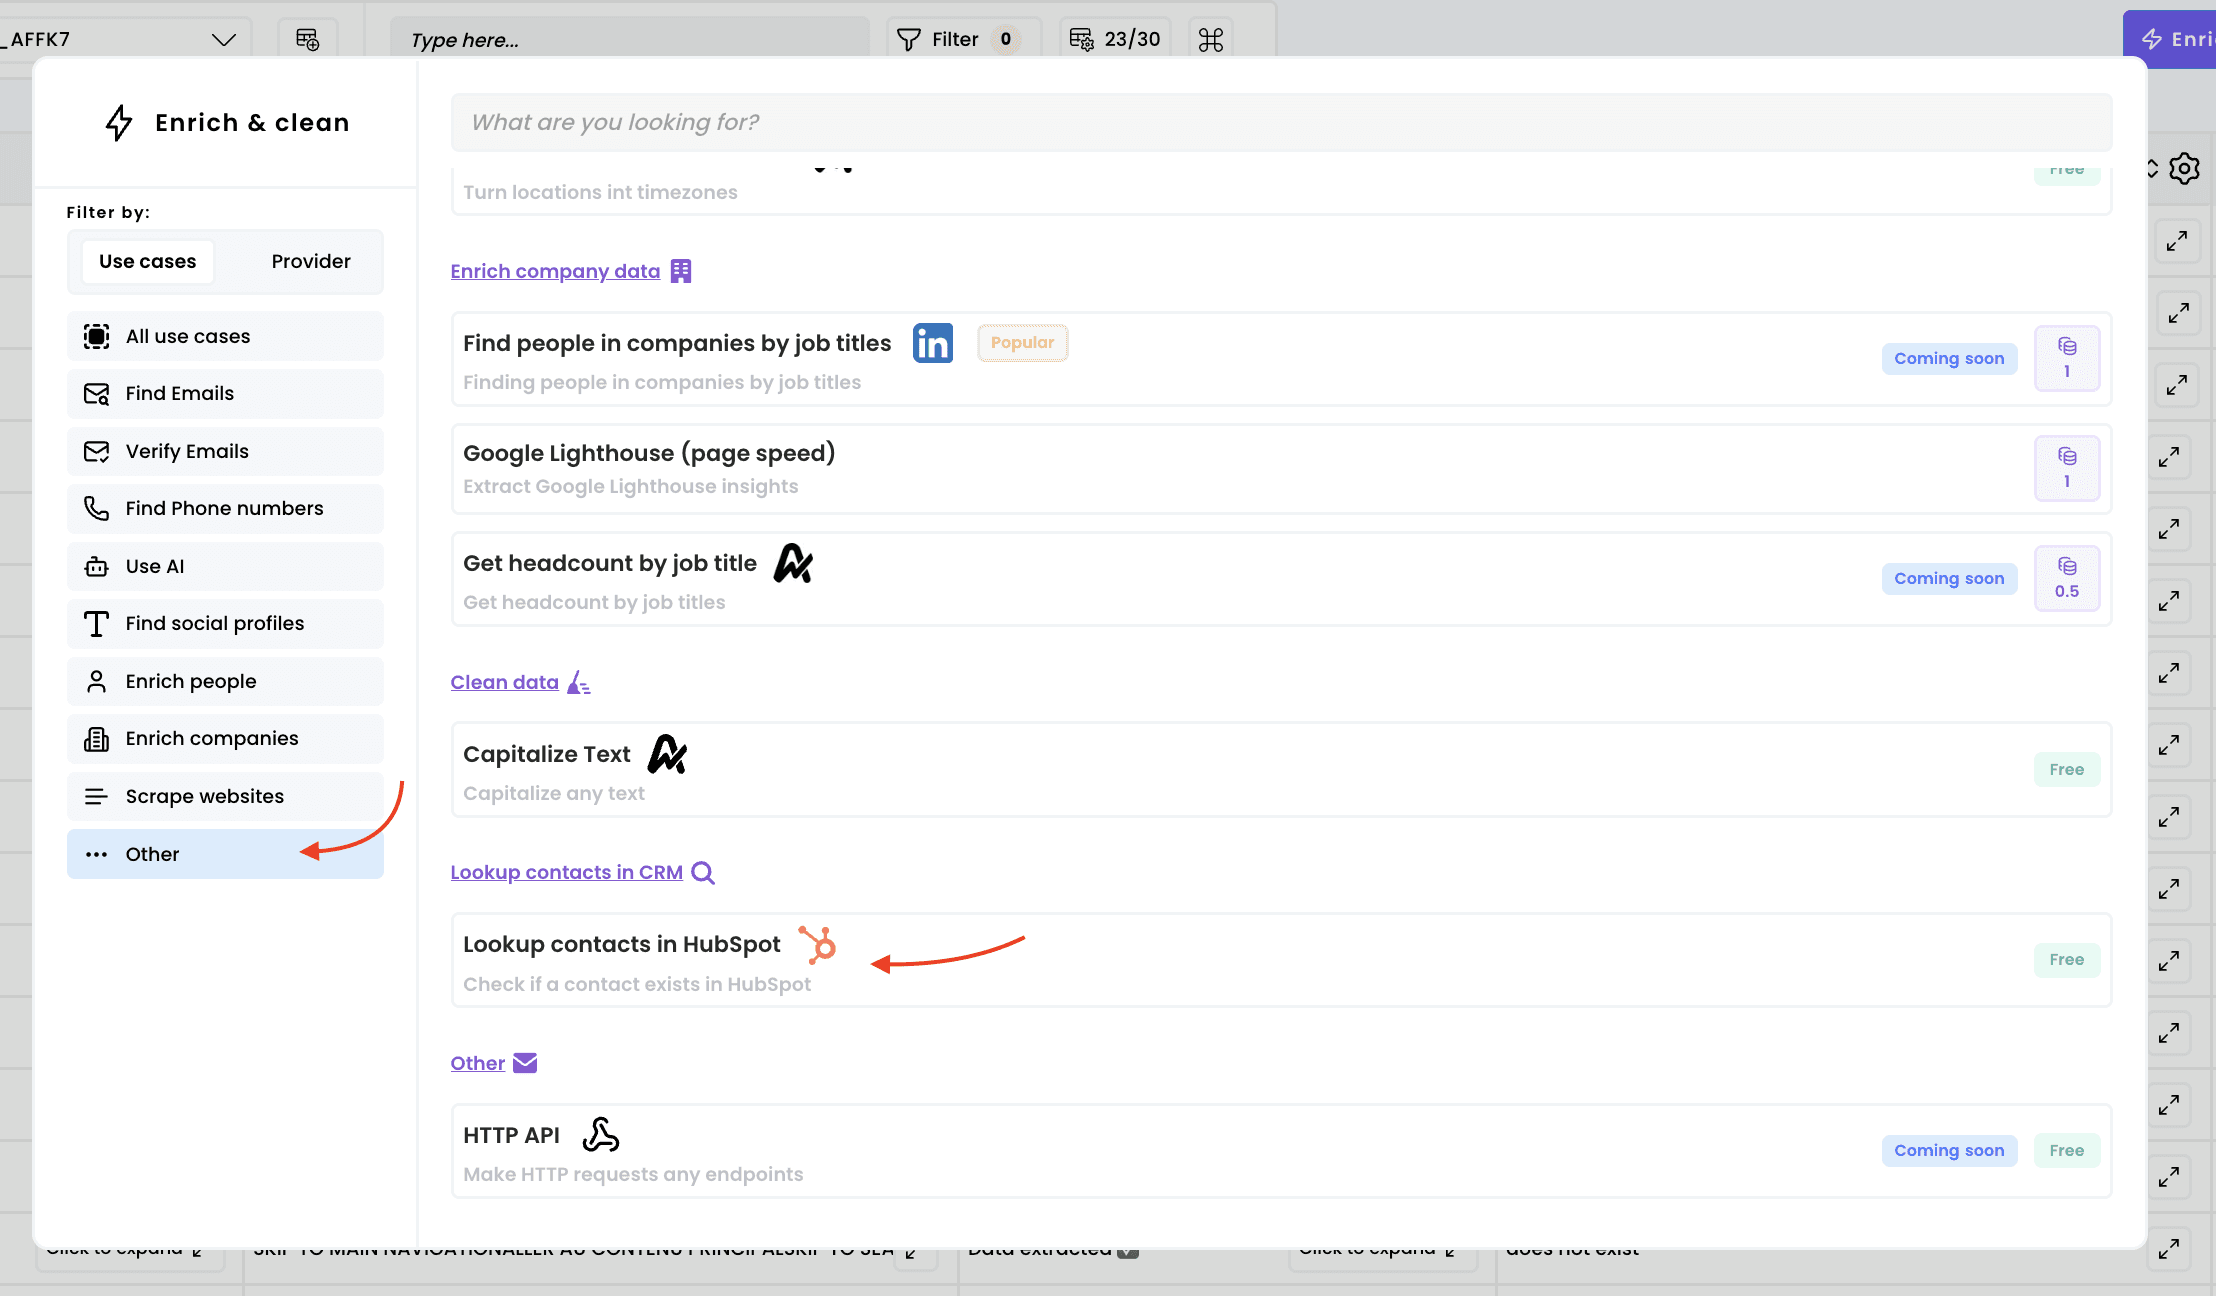Click the Free badge on Capitalize Text

coord(2066,769)
